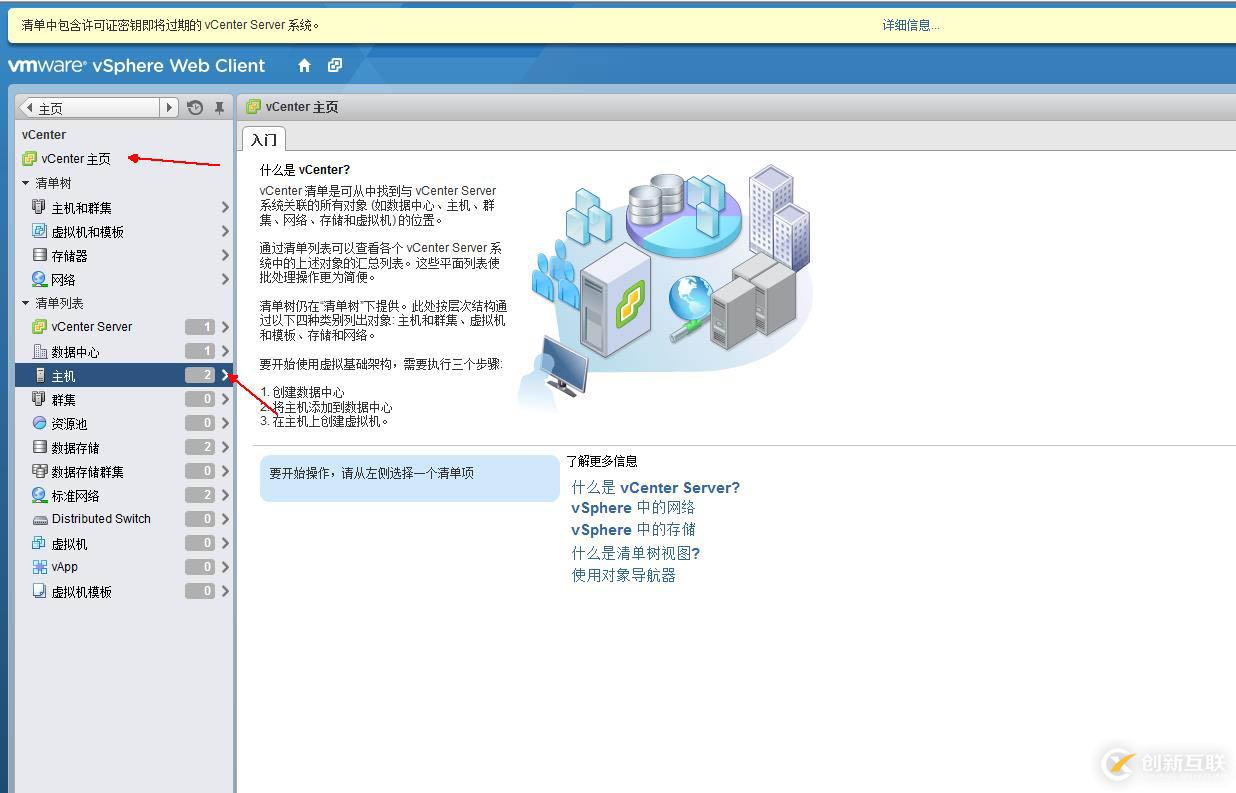This screenshot has height=793, width=1236.
Task: Select 群集 label in inventory list
Action: click(x=64, y=400)
